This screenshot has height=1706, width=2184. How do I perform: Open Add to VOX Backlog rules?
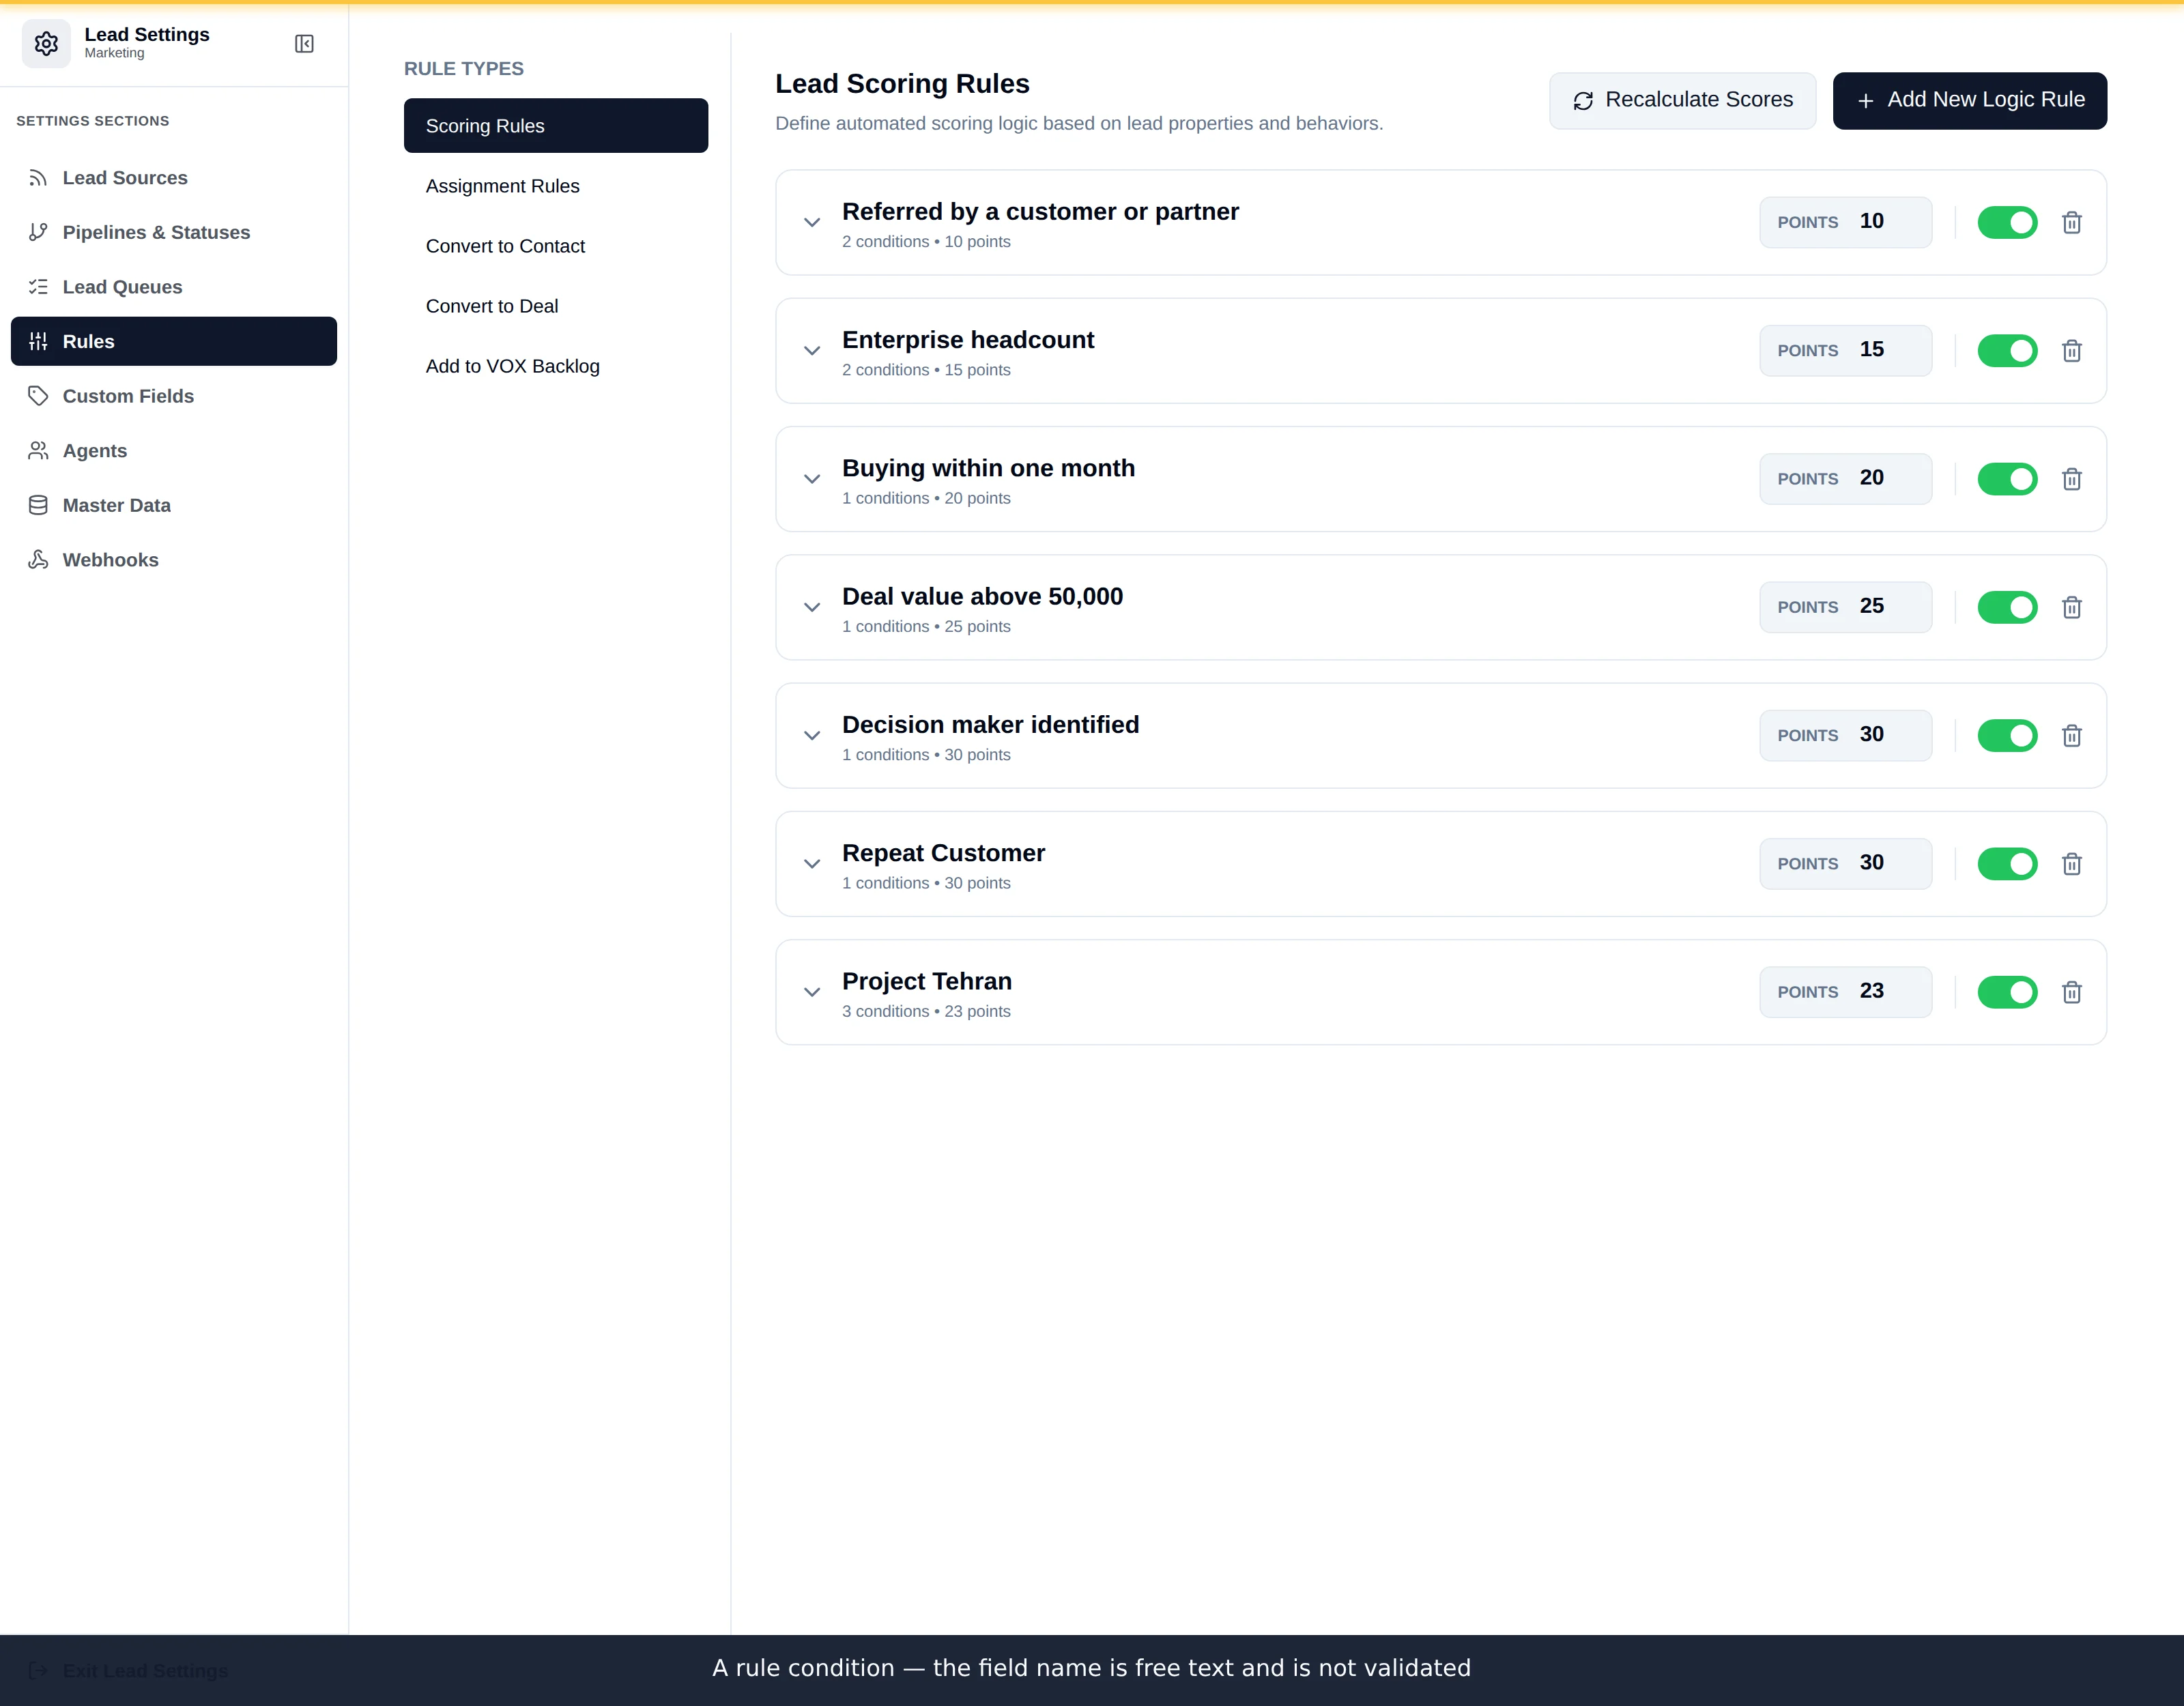point(556,366)
